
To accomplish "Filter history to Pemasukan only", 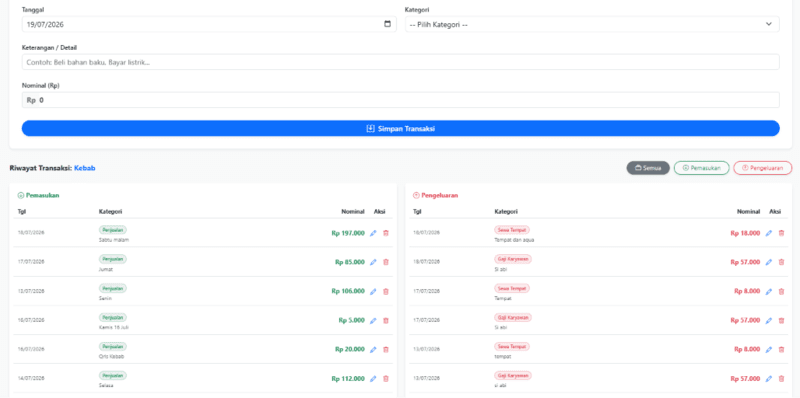I will [x=702, y=168].
